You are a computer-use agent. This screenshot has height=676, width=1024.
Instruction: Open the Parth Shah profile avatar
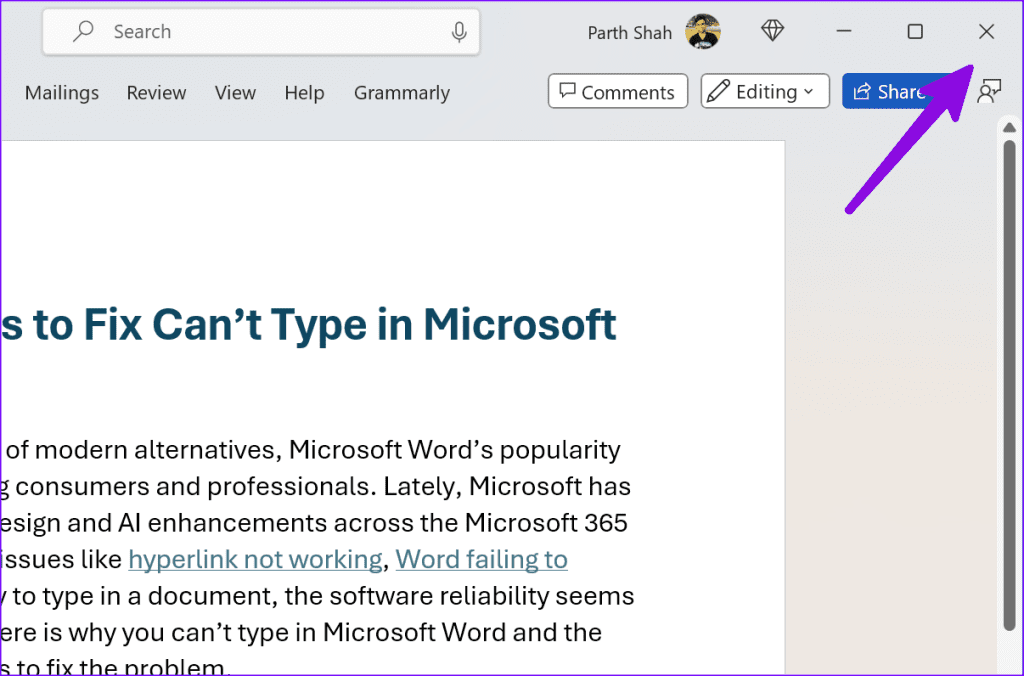point(703,32)
